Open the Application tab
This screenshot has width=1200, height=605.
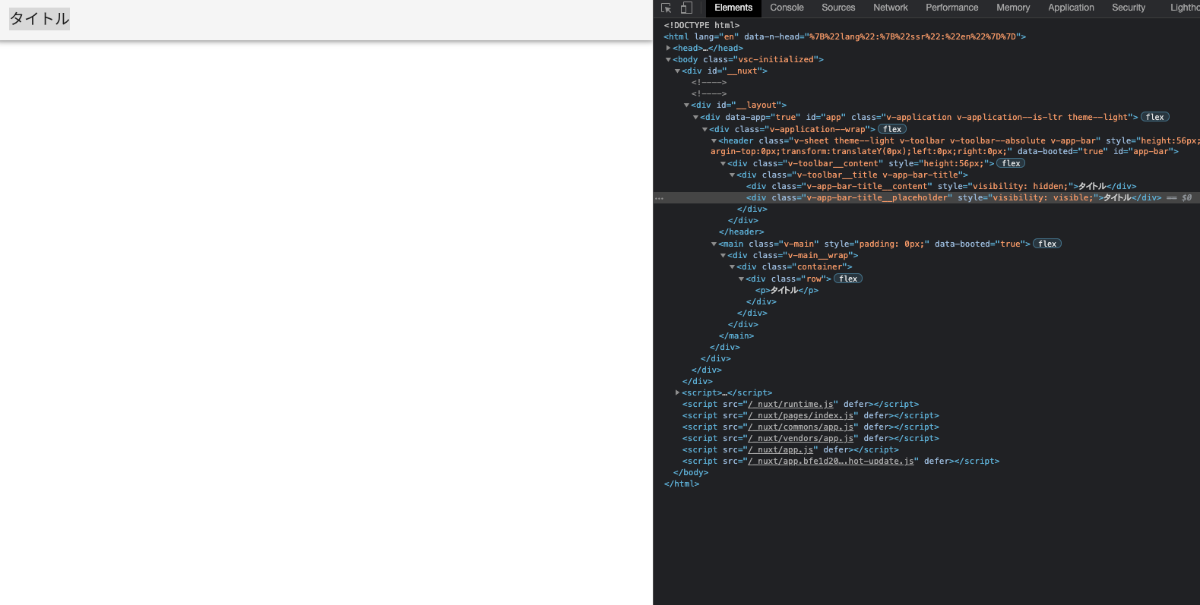[x=1071, y=8]
